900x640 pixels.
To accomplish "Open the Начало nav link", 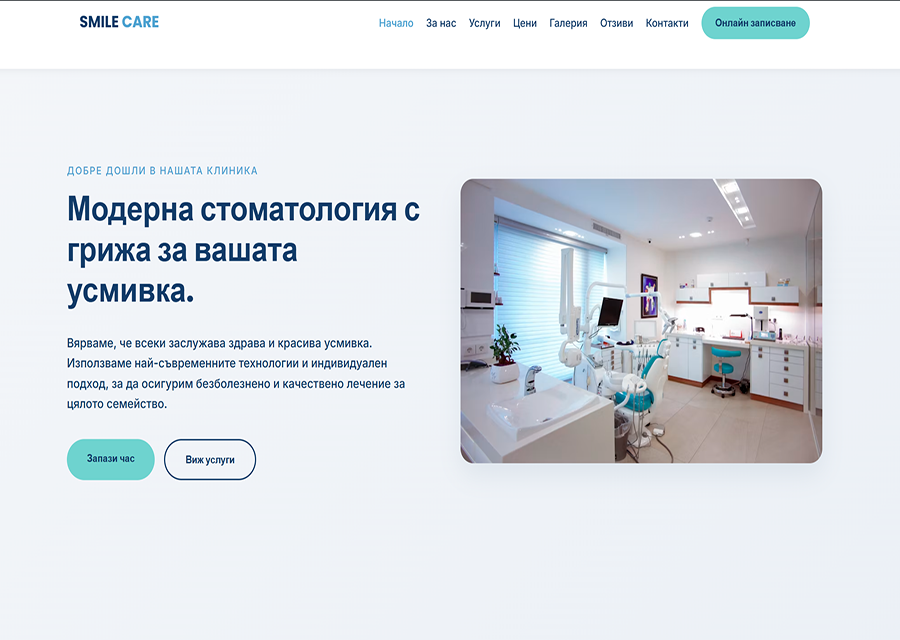I will click(396, 23).
